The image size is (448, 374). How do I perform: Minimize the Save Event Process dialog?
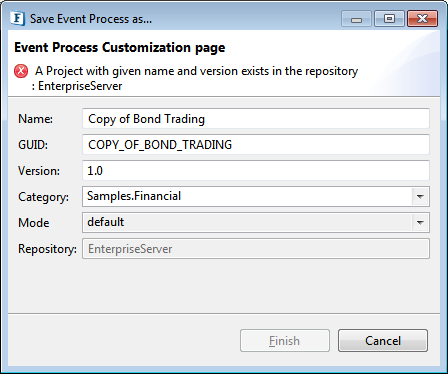[356, 19]
